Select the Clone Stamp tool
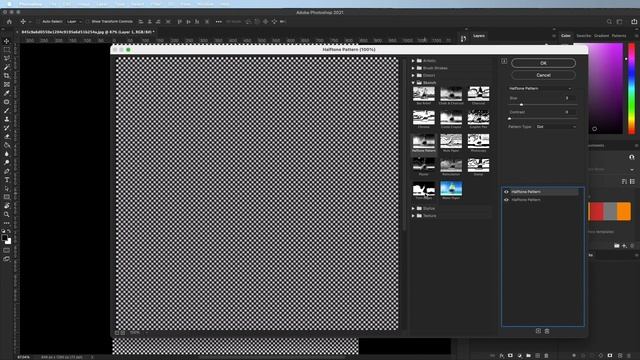Screen dimensions: 640x360 pos(7,119)
